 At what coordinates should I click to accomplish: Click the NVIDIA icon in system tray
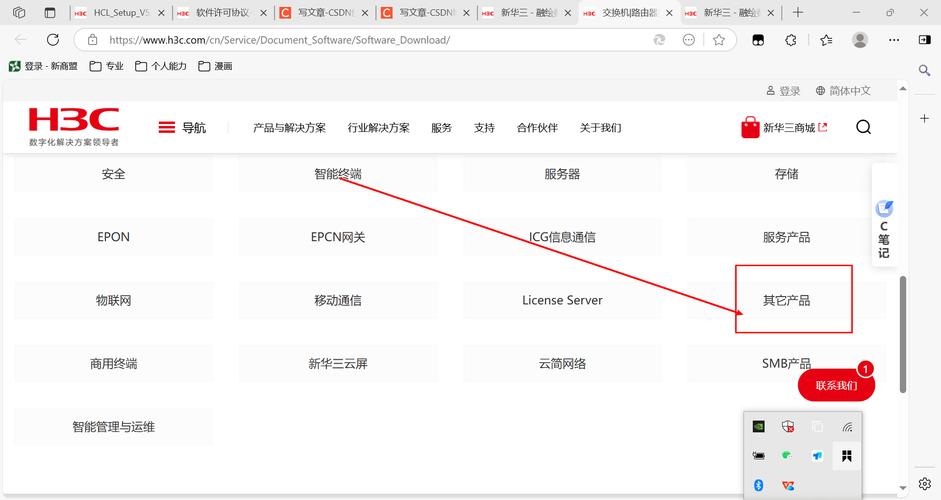760,426
